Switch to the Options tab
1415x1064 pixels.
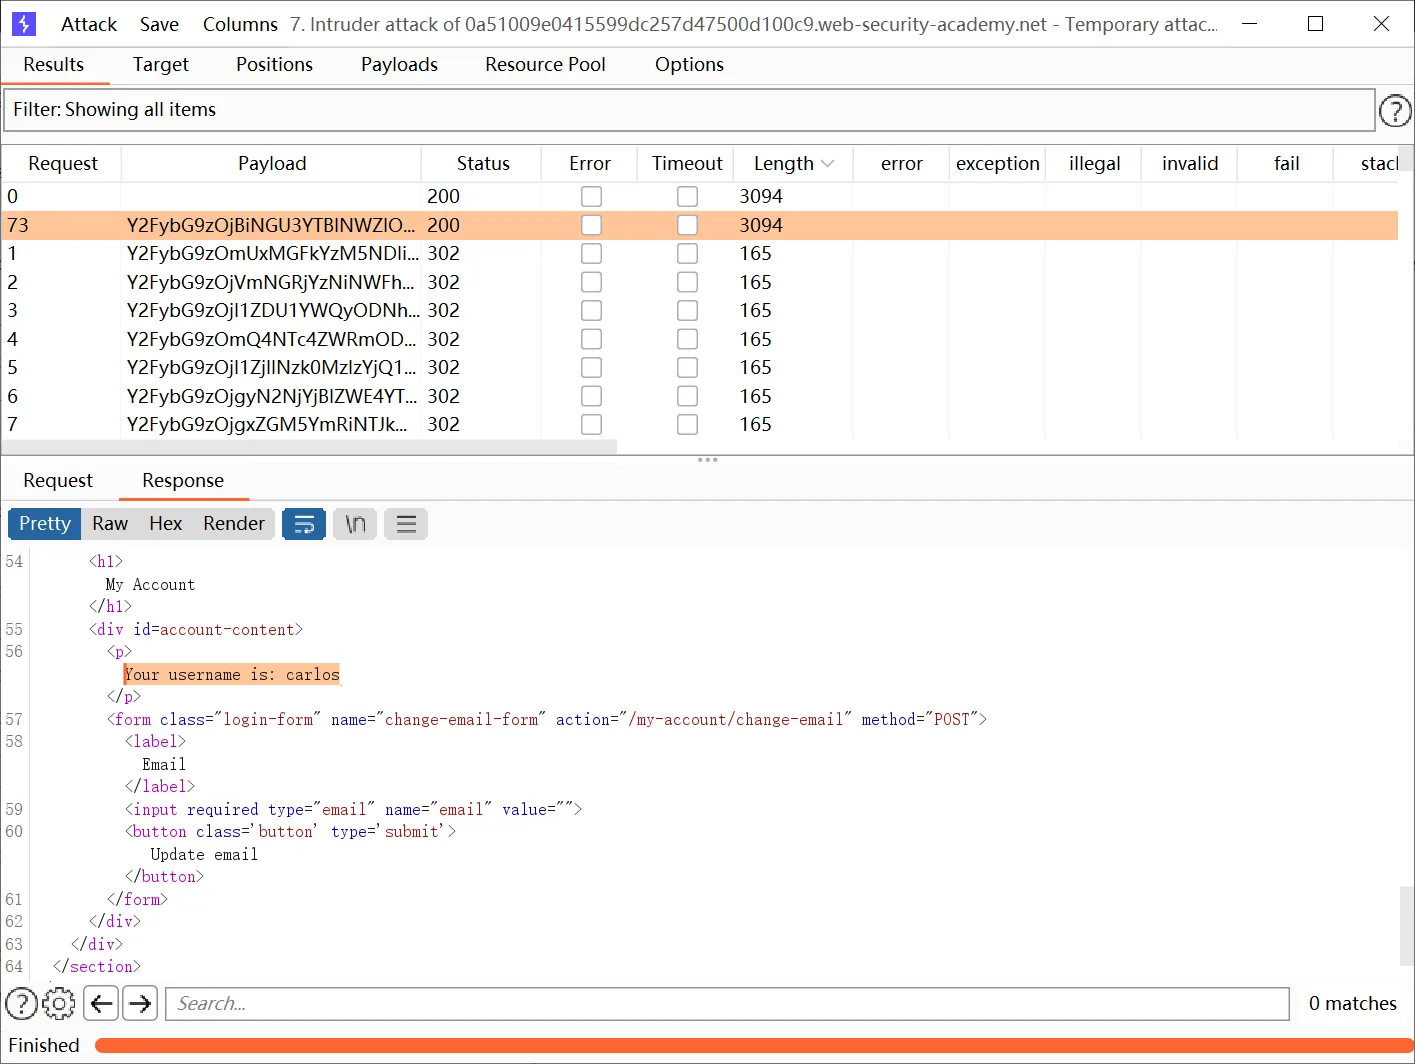689,65
